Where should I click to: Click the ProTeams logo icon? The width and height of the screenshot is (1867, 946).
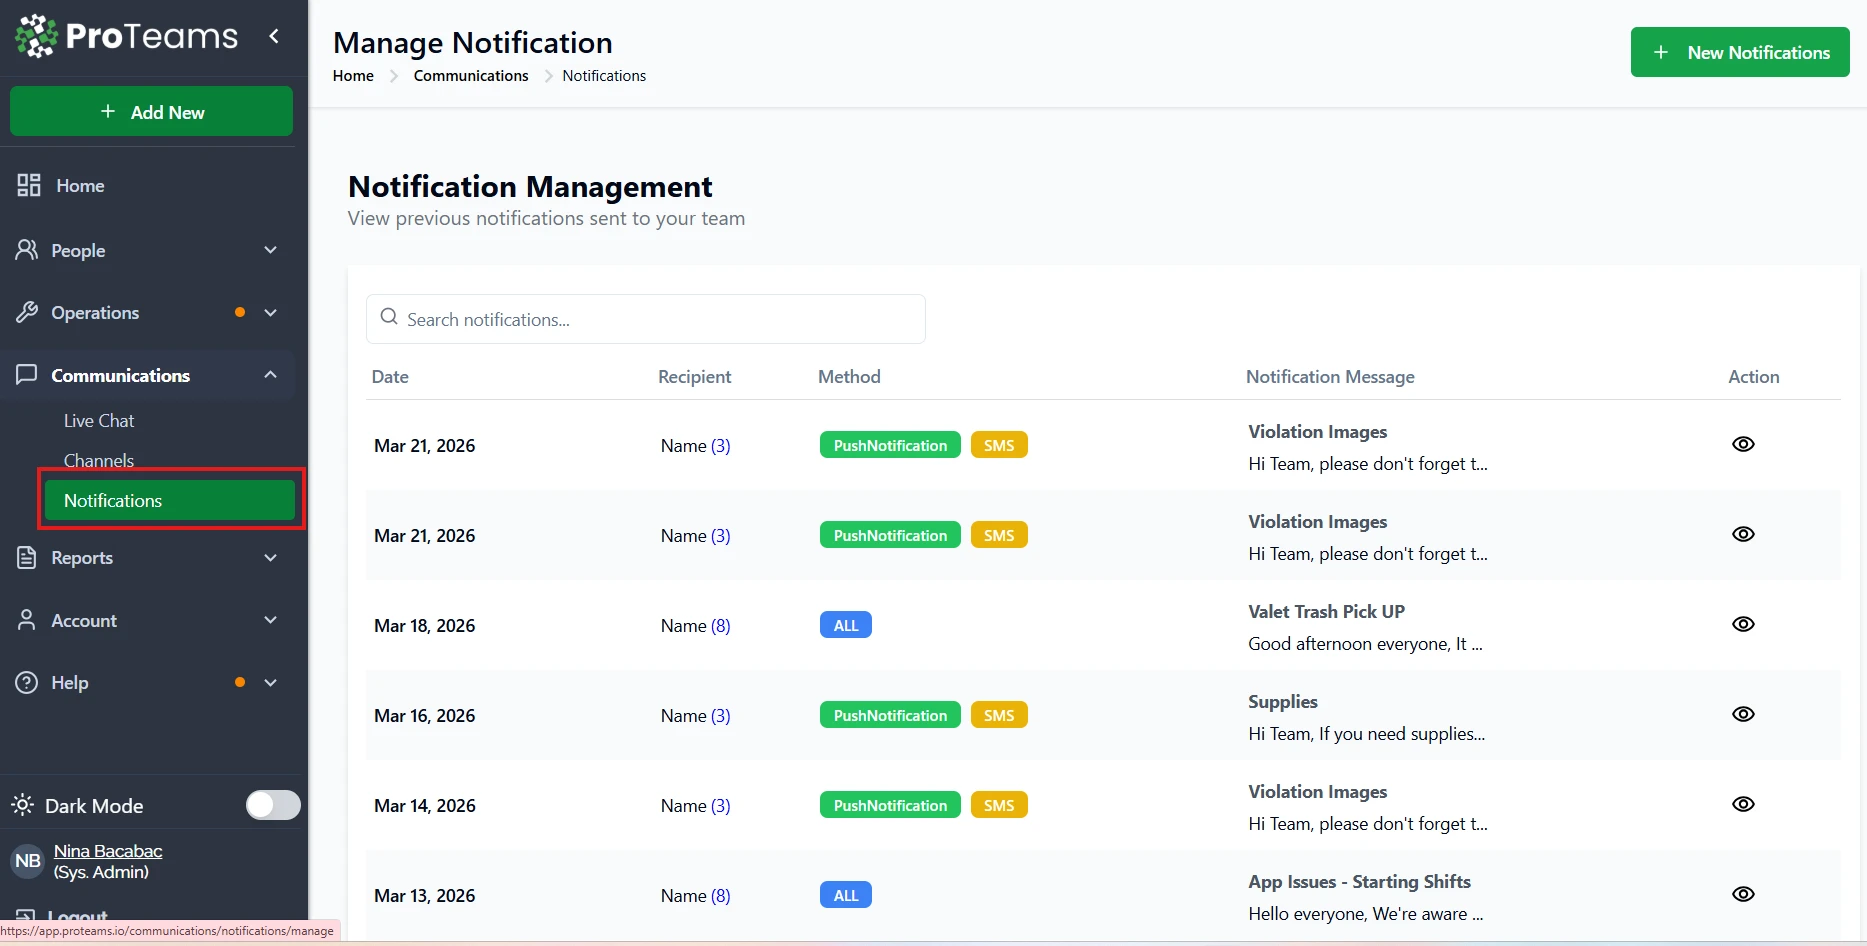point(37,36)
